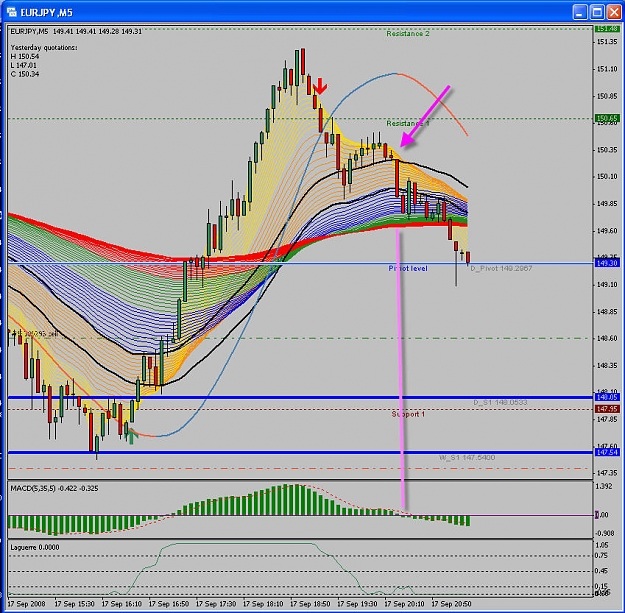Click the 'D_S1 148.0533' label

coord(500,402)
